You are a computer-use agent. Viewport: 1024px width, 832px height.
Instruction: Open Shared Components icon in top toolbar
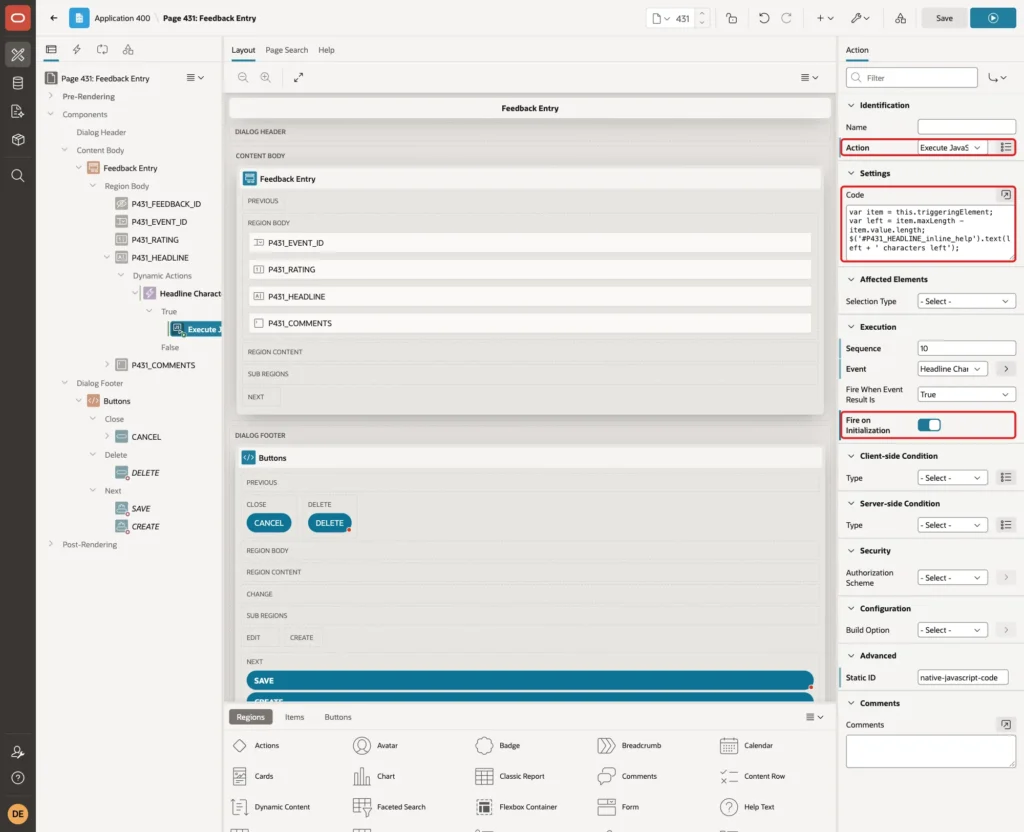click(x=900, y=18)
